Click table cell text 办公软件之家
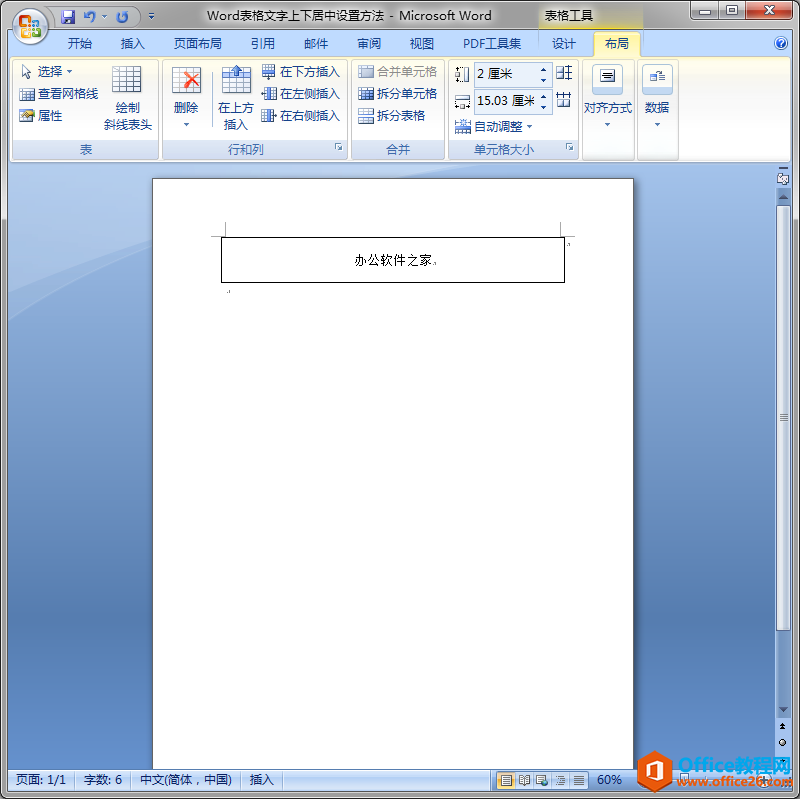Viewport: 800px width, 799px height. pos(393,260)
